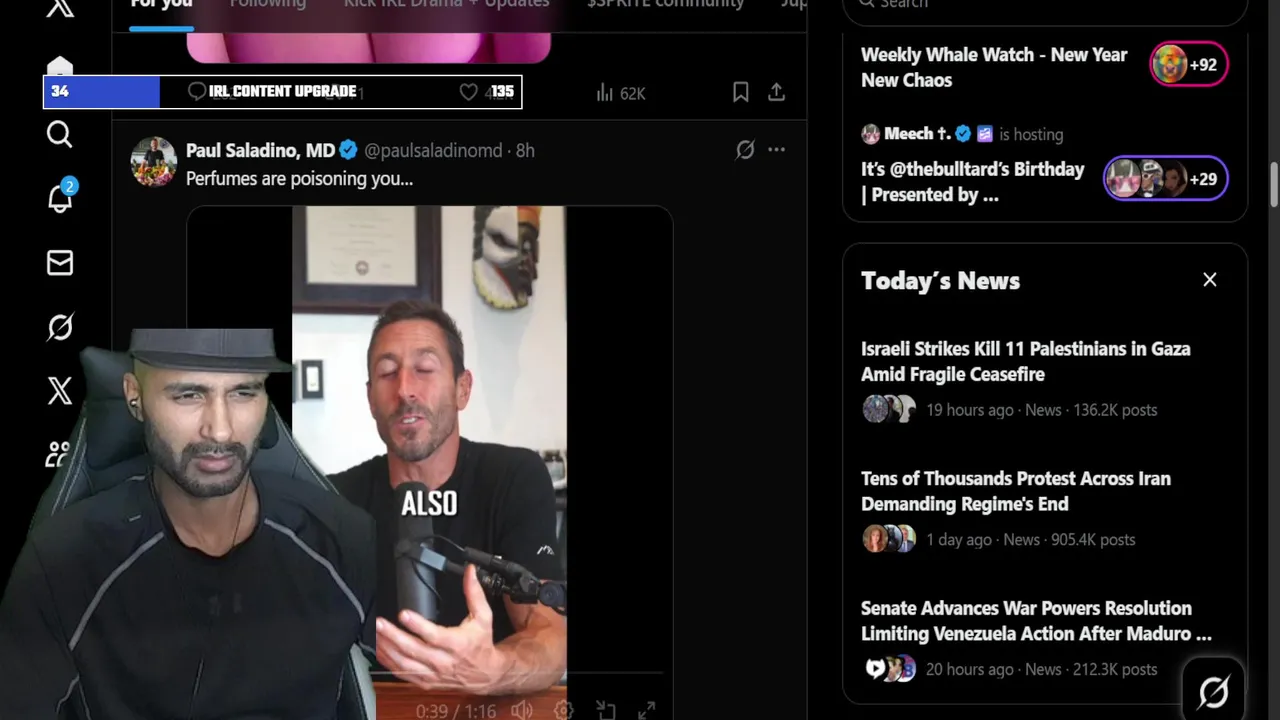Open the floating Grok button at bottom right
The width and height of the screenshot is (1280, 720).
1213,691
